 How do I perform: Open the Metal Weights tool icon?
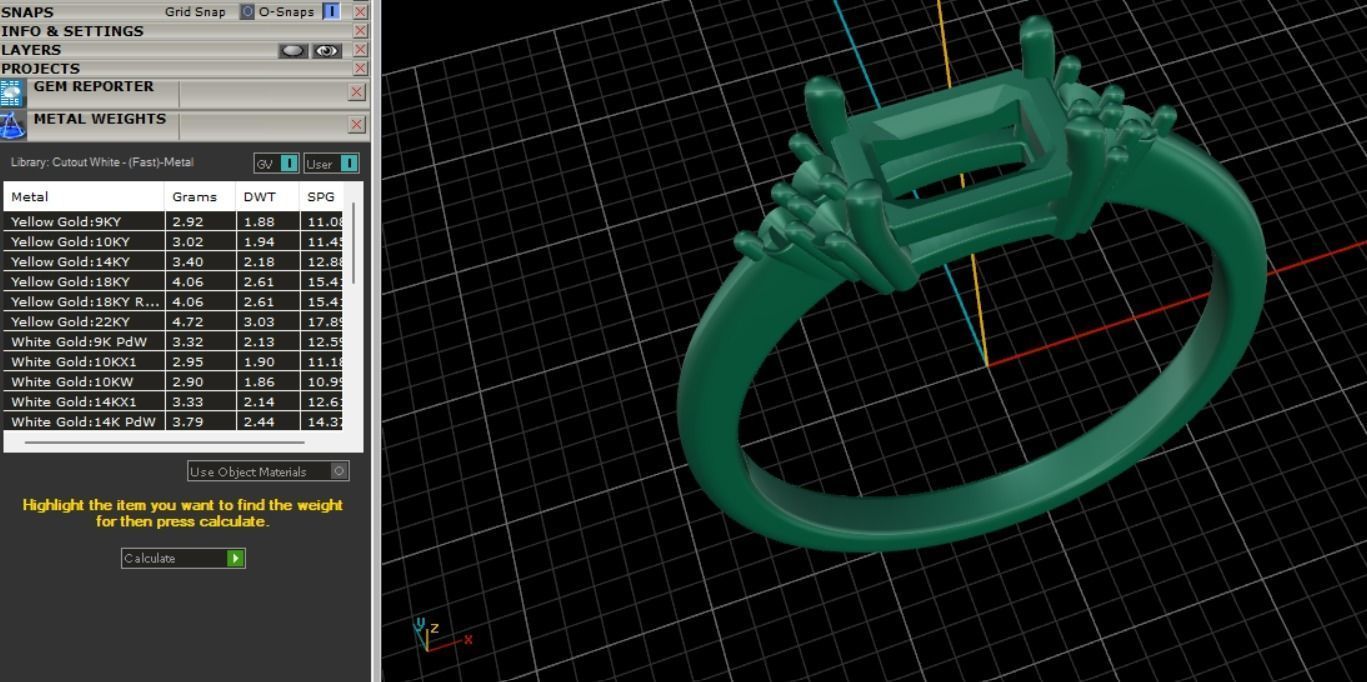12,126
